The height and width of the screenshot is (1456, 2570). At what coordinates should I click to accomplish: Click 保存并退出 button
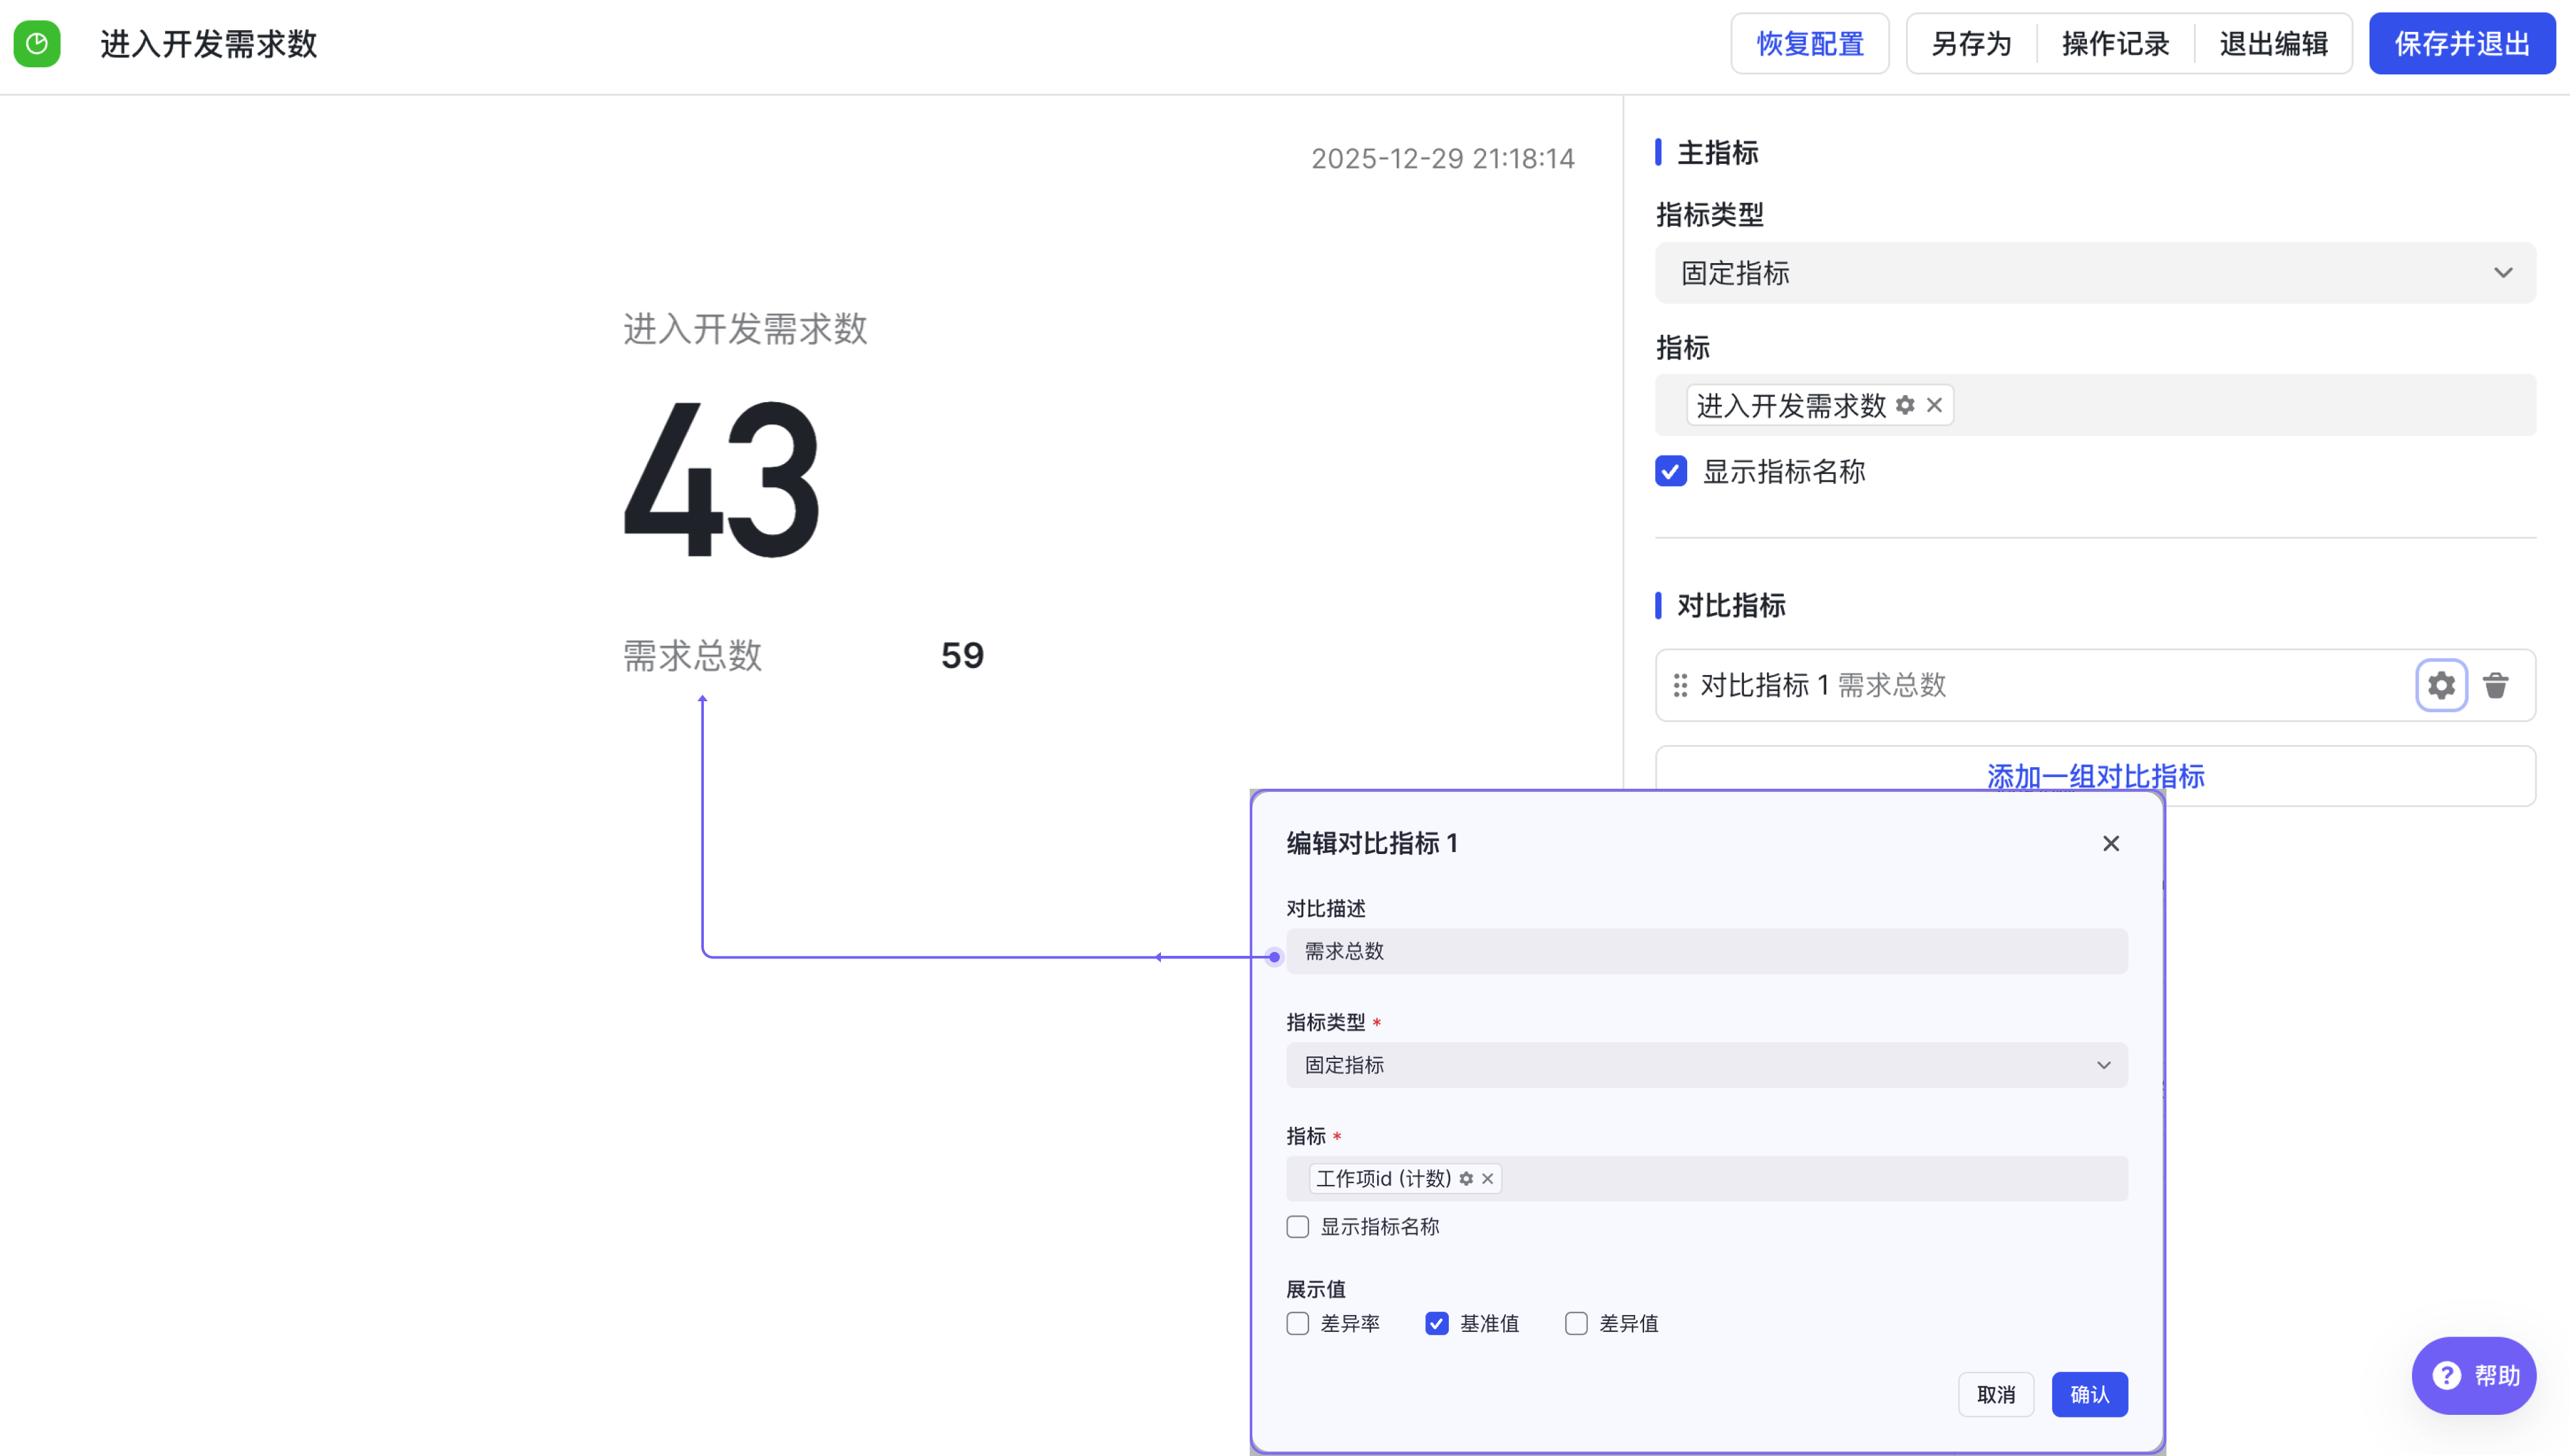pos(2462,44)
